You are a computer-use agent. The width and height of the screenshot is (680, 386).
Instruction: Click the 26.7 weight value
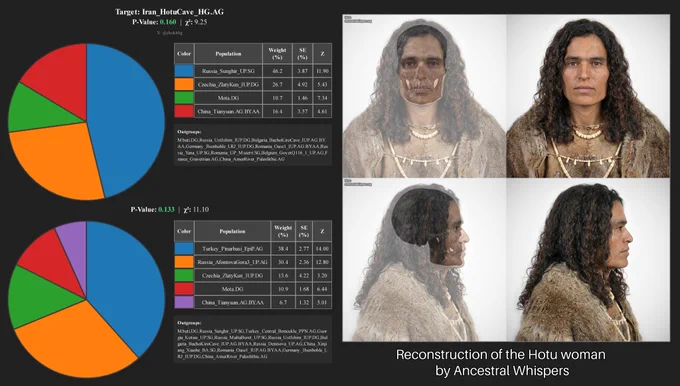pos(277,84)
